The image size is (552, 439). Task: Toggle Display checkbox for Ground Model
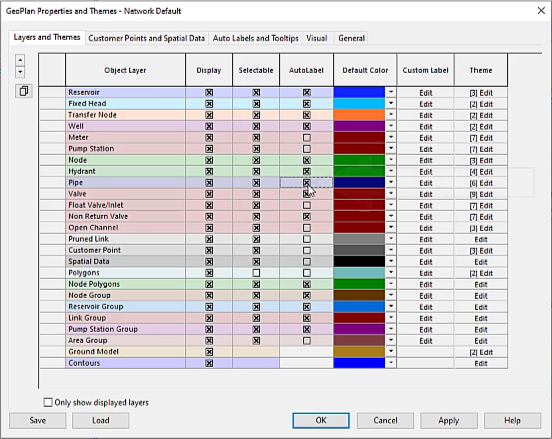point(209,352)
